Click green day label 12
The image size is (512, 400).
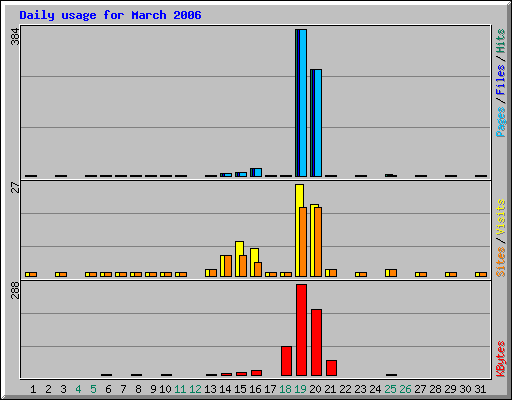pyautogui.click(x=195, y=389)
